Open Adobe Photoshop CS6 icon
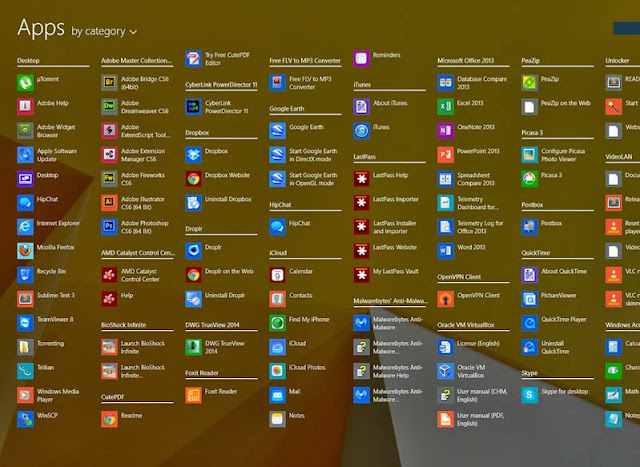The width and height of the screenshot is (640, 467). [109, 227]
